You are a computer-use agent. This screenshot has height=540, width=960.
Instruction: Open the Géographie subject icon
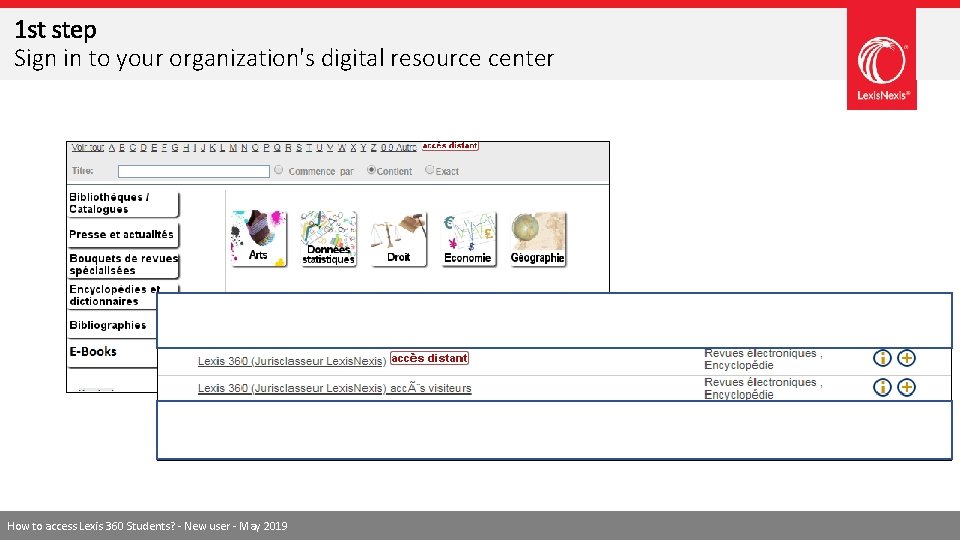[x=538, y=238]
